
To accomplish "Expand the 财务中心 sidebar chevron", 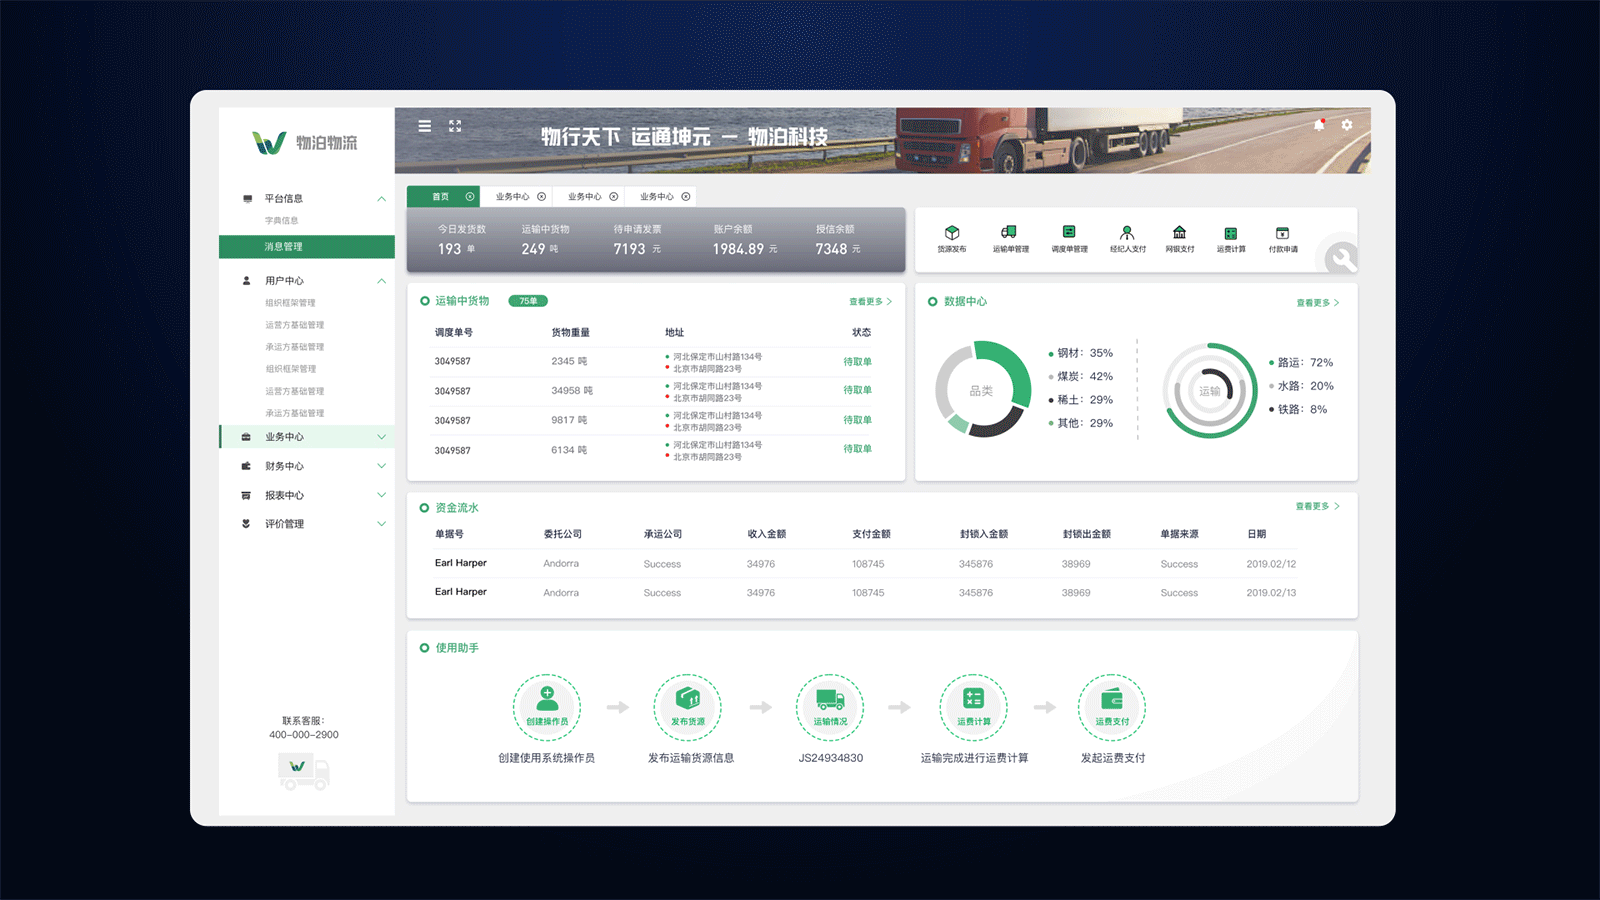I will coord(381,466).
